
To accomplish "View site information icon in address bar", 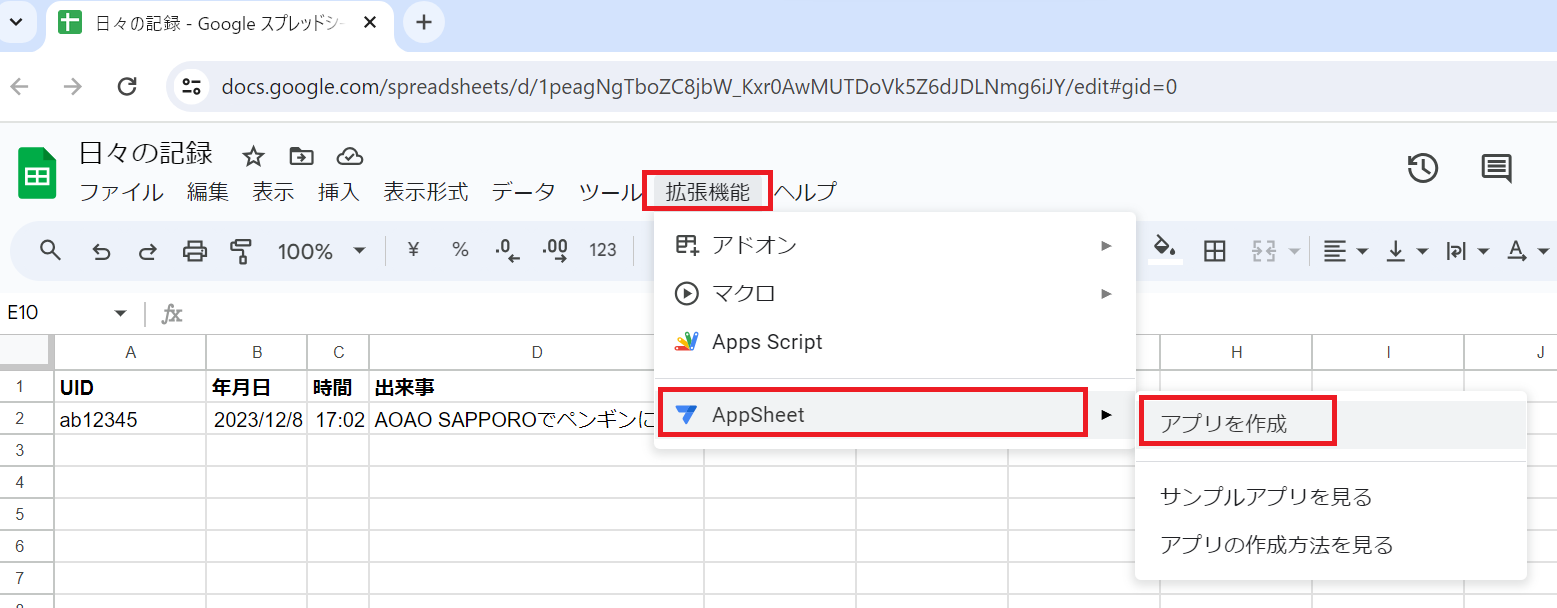I will (x=191, y=87).
